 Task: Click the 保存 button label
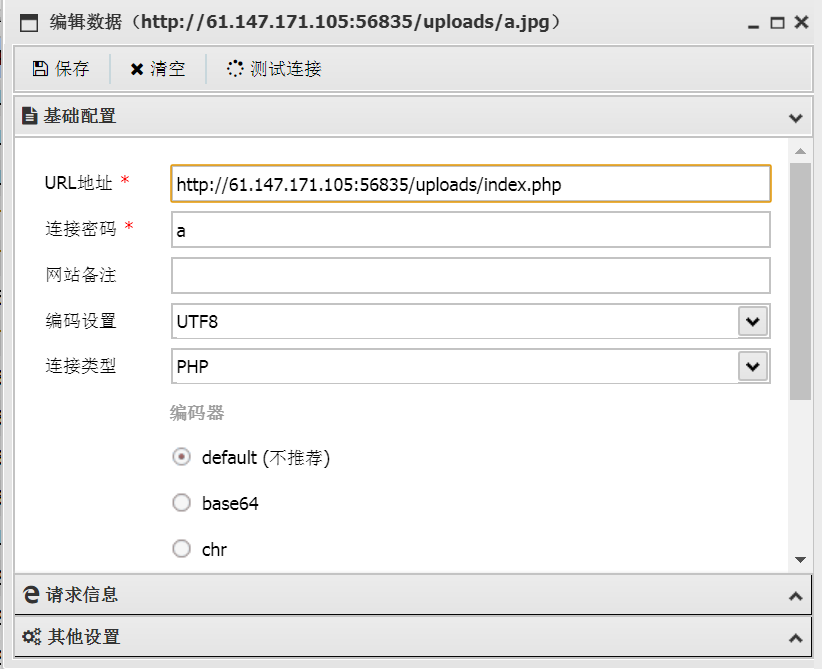point(72,69)
